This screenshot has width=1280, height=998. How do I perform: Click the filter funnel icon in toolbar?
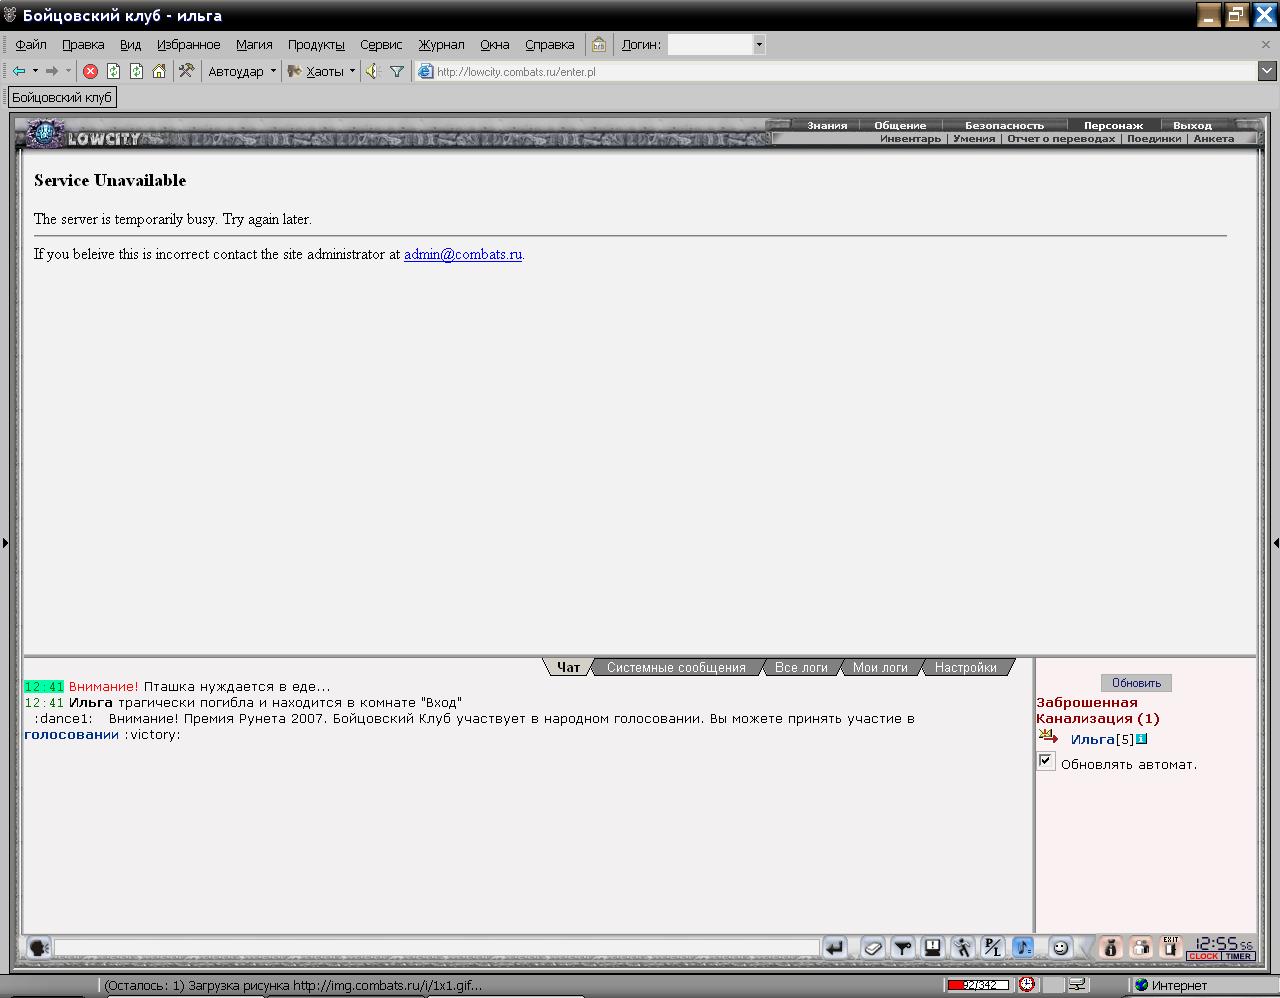point(397,71)
